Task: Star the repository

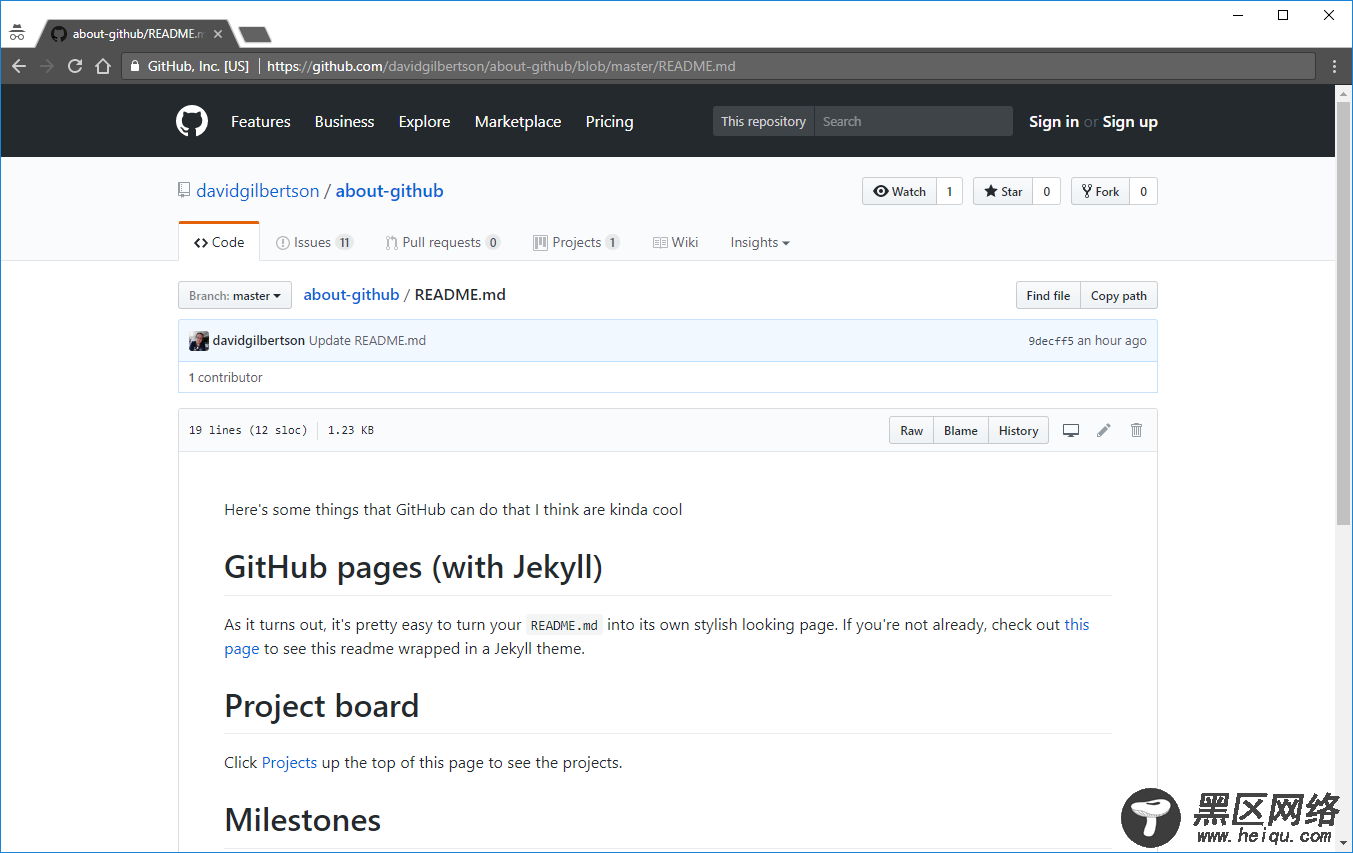Action: 1003,191
